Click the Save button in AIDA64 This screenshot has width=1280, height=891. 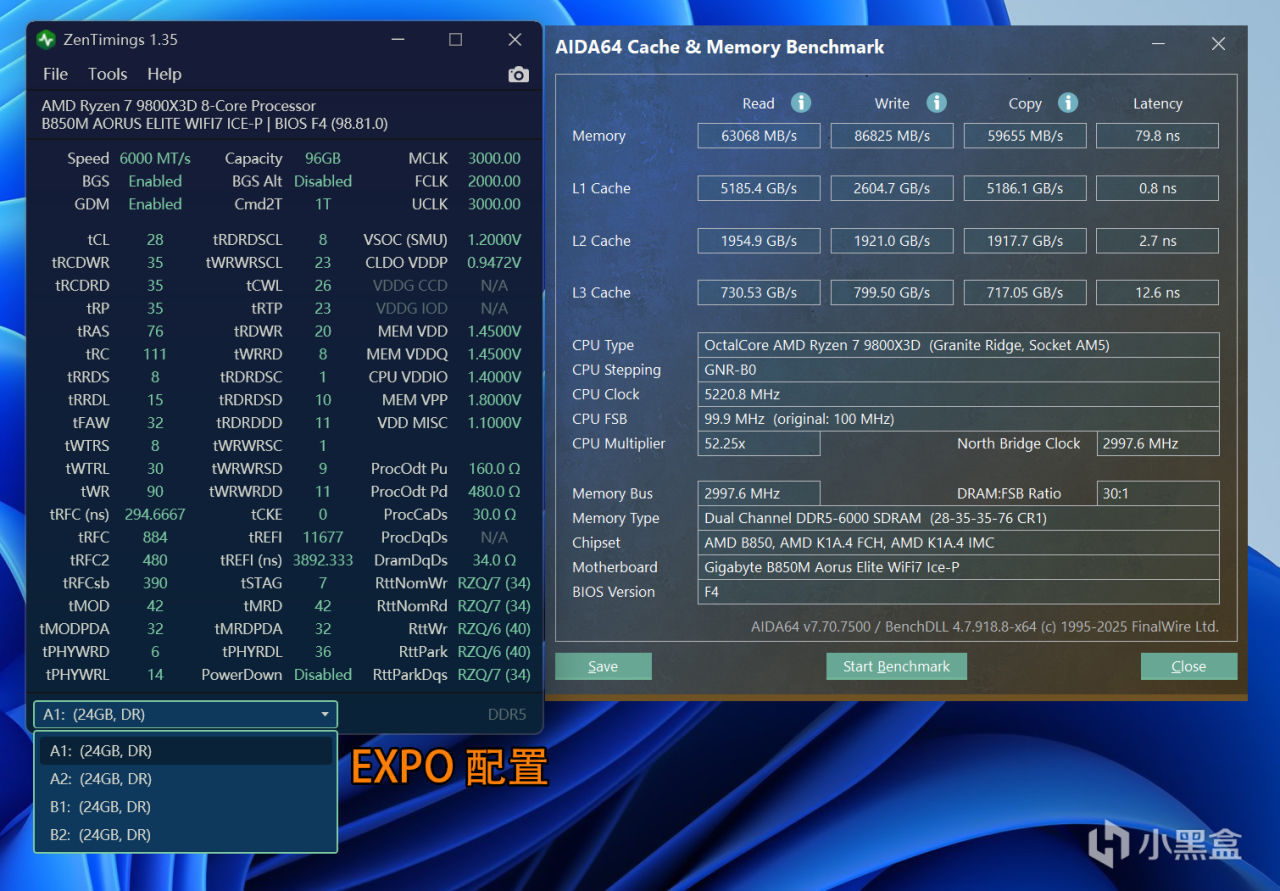pyautogui.click(x=603, y=667)
